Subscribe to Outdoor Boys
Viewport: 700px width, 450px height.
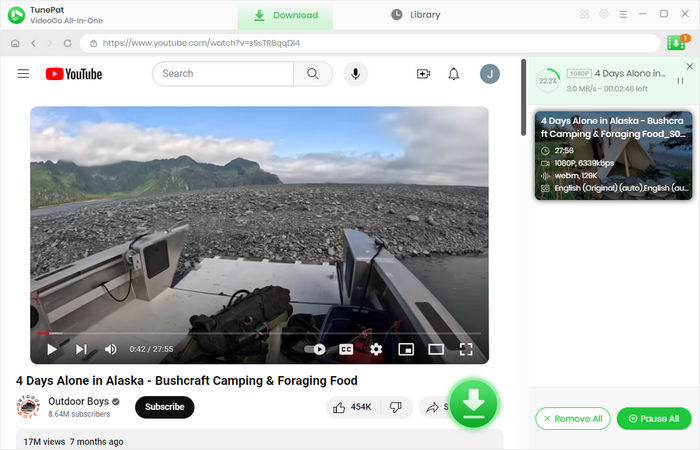164,407
